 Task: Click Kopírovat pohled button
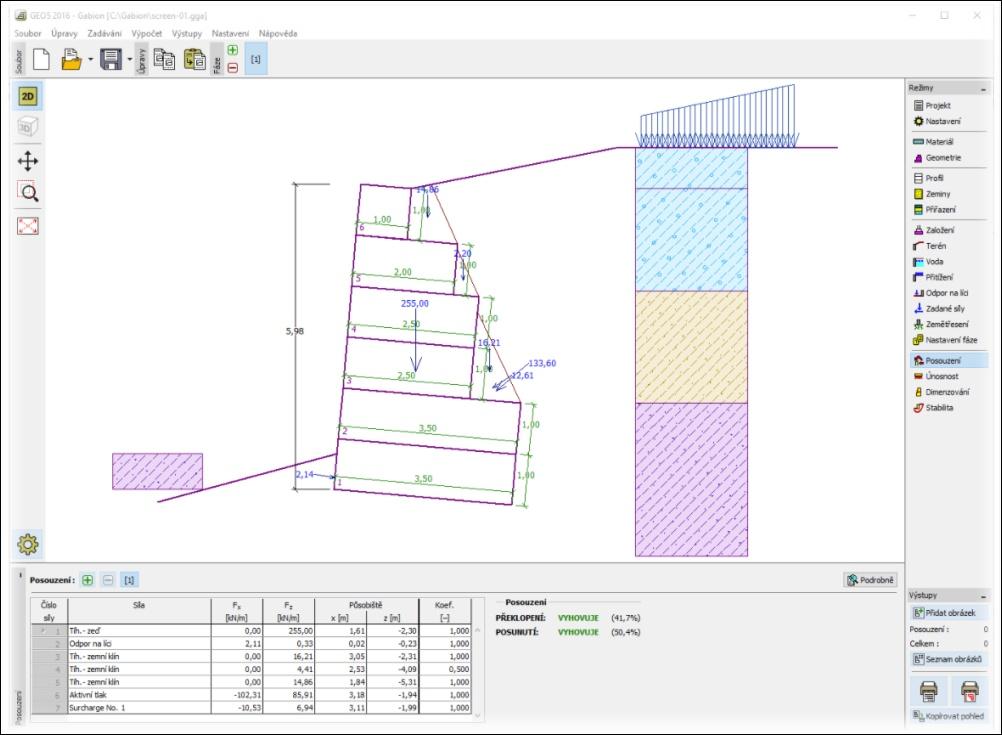pos(948,716)
